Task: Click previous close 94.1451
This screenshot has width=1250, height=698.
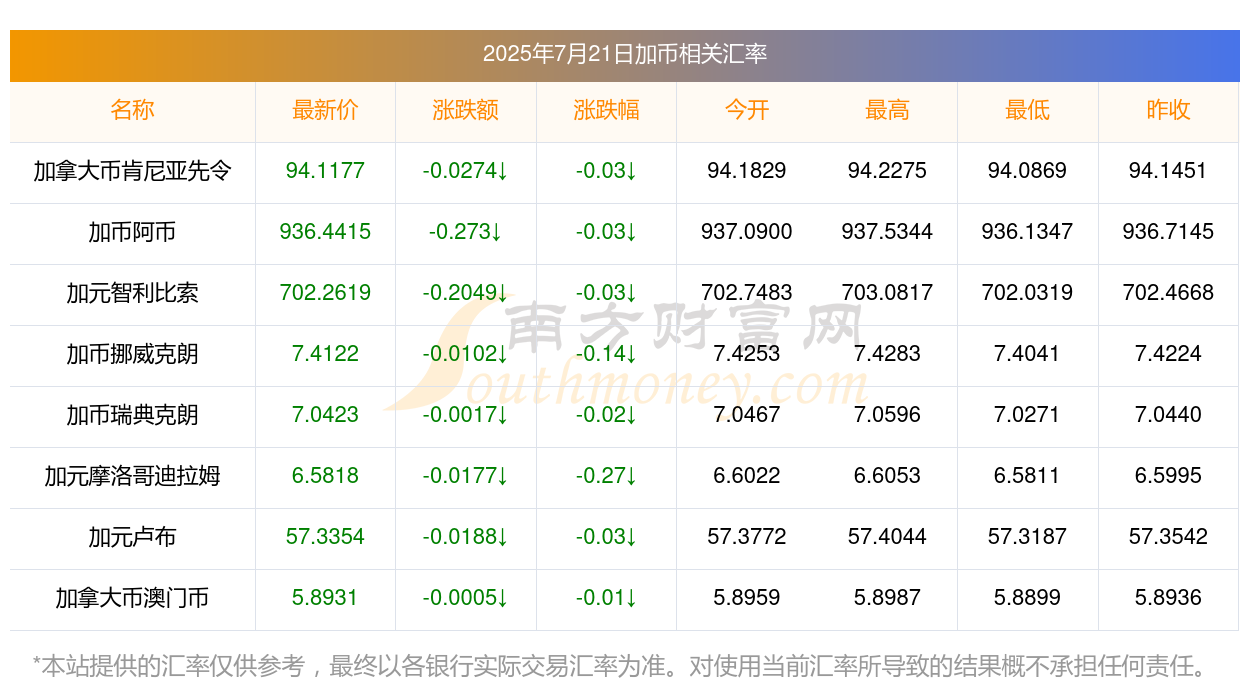Action: [x=1168, y=171]
